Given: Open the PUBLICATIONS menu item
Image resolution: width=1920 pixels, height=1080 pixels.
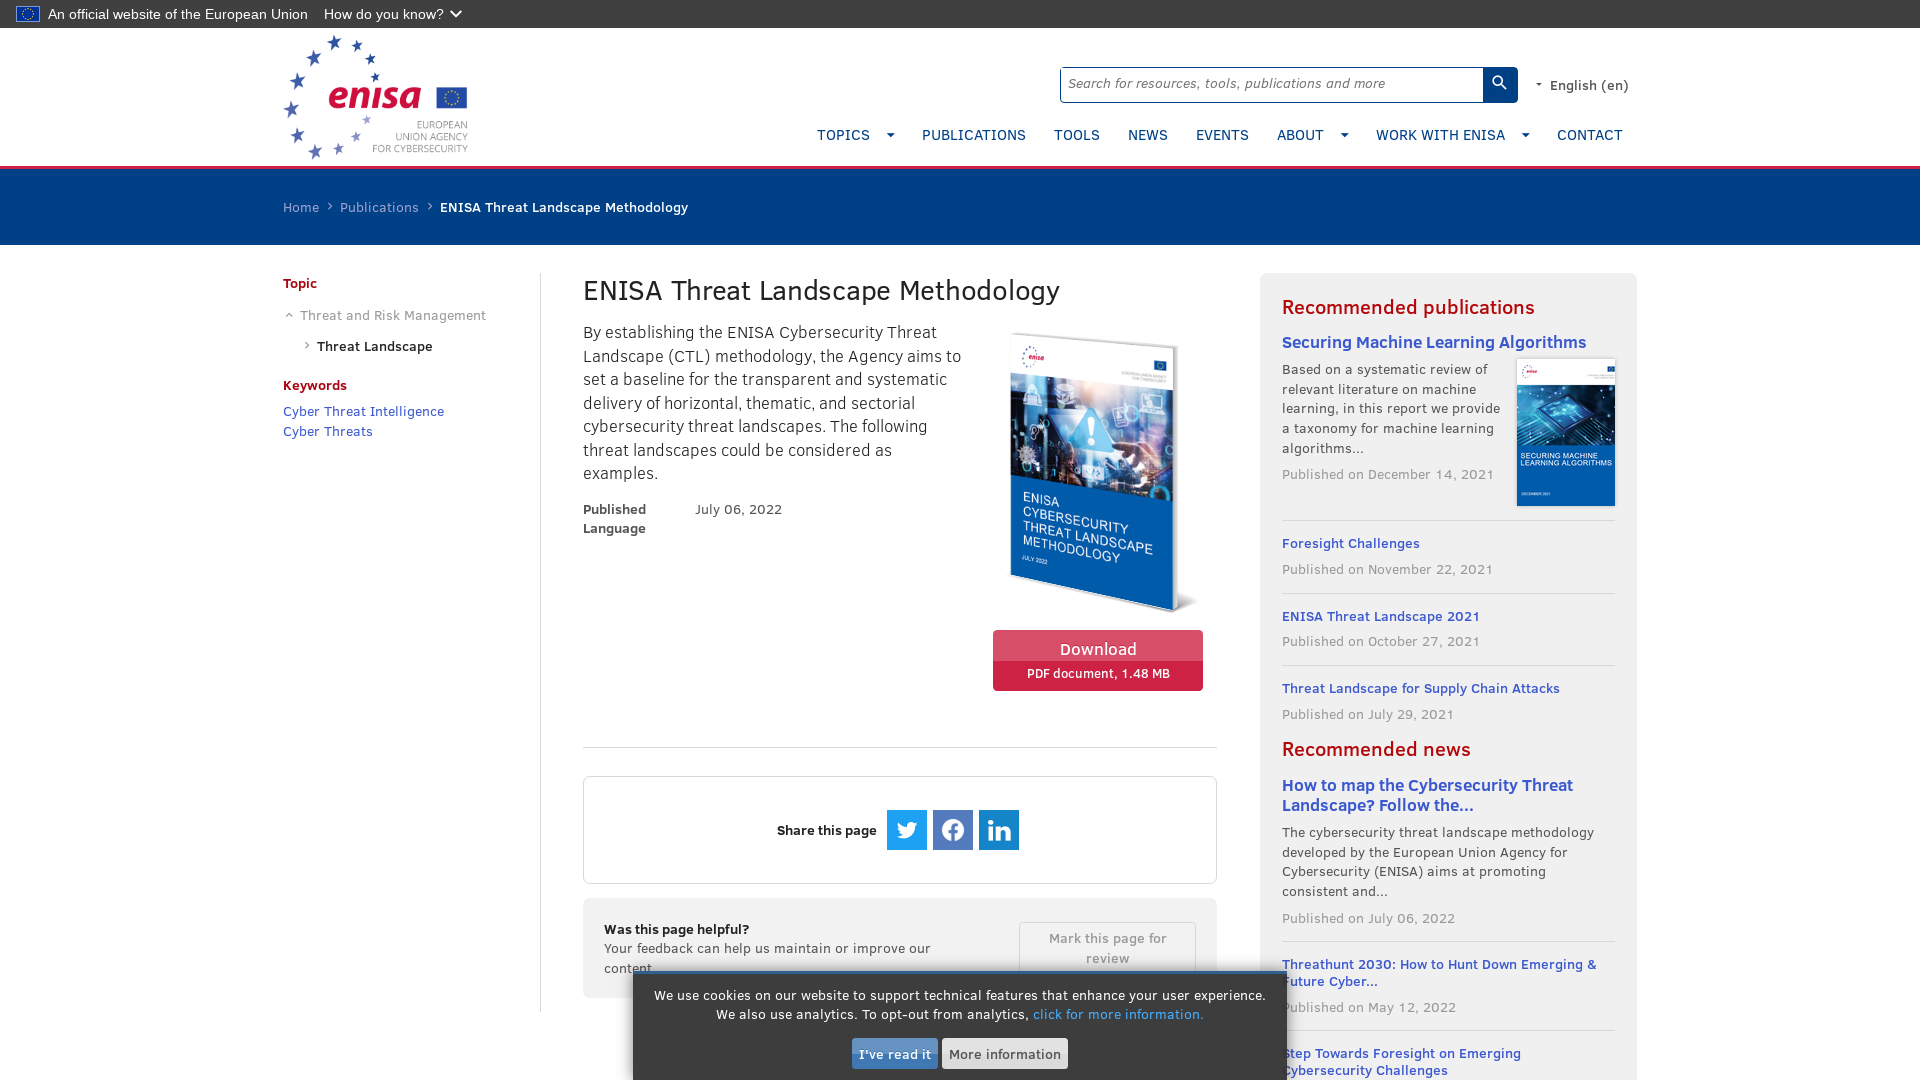Looking at the screenshot, I should click(973, 135).
